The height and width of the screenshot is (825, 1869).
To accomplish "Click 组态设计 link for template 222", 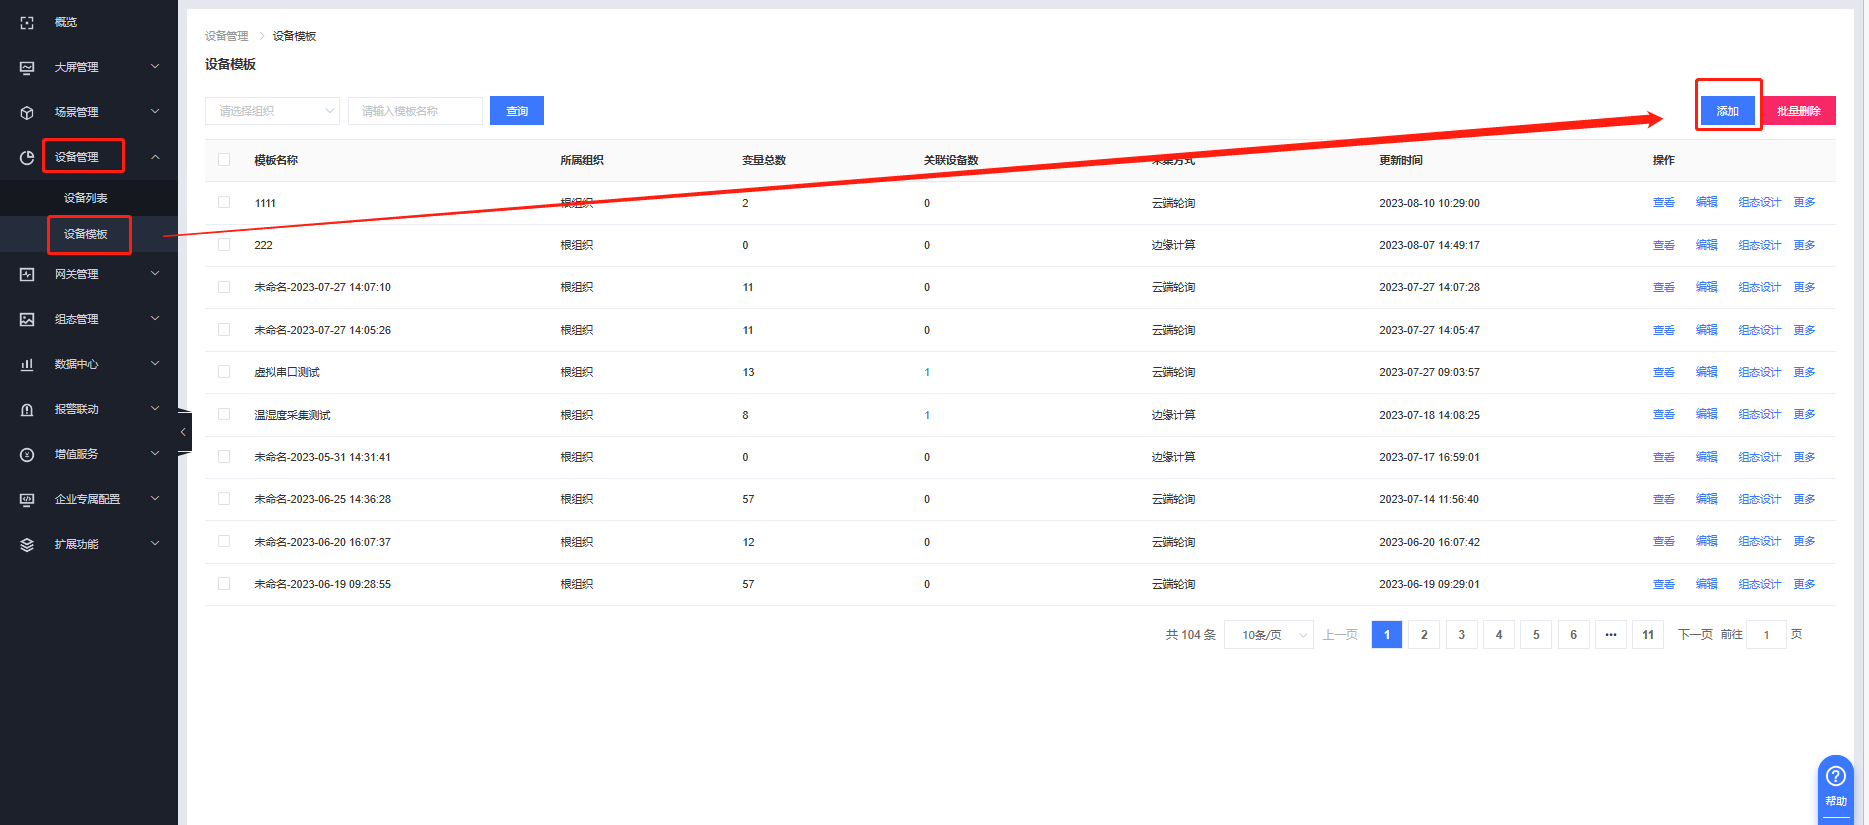I will (1759, 245).
